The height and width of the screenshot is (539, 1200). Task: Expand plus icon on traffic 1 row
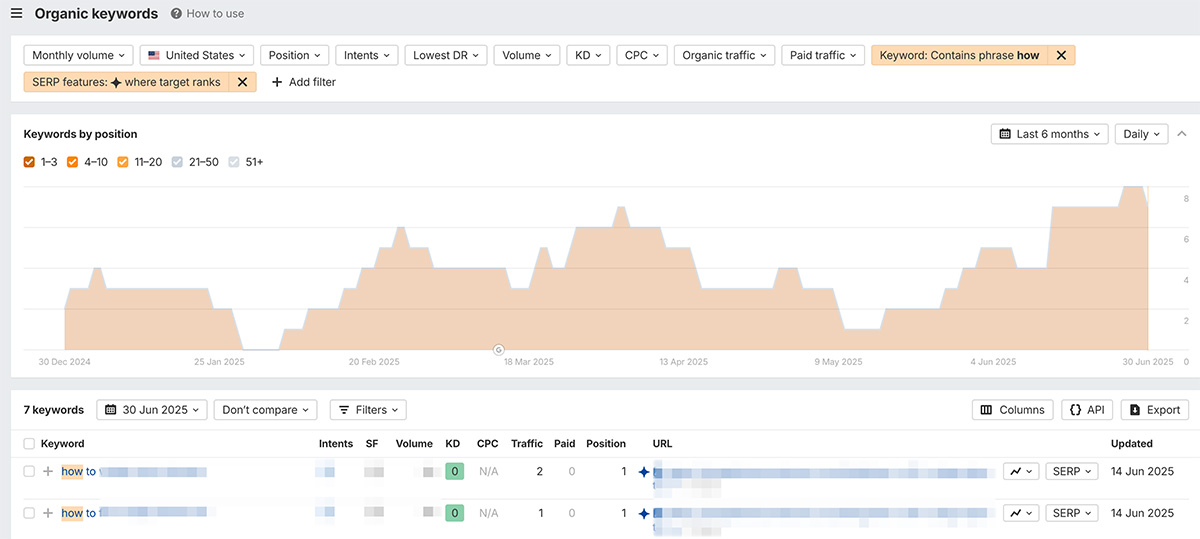point(48,513)
